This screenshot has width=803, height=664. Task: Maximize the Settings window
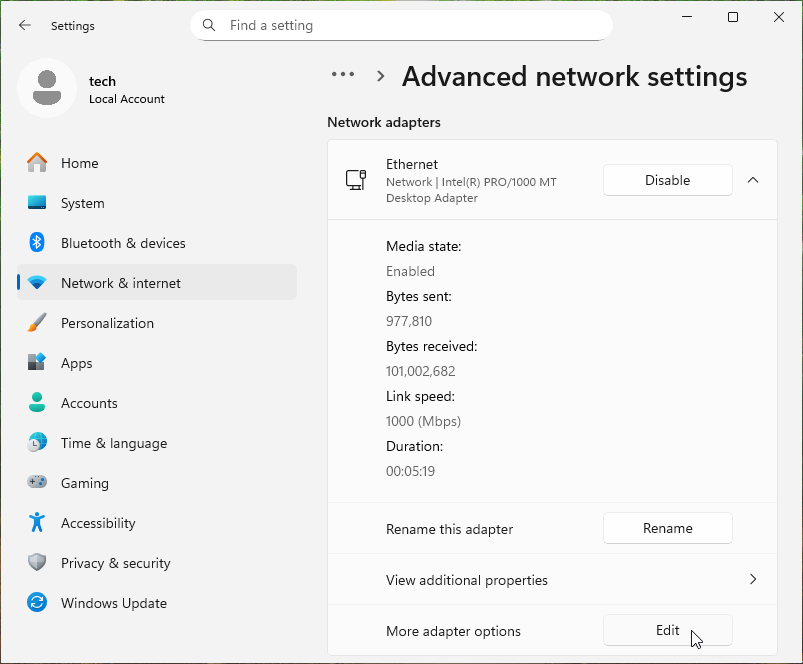point(733,17)
